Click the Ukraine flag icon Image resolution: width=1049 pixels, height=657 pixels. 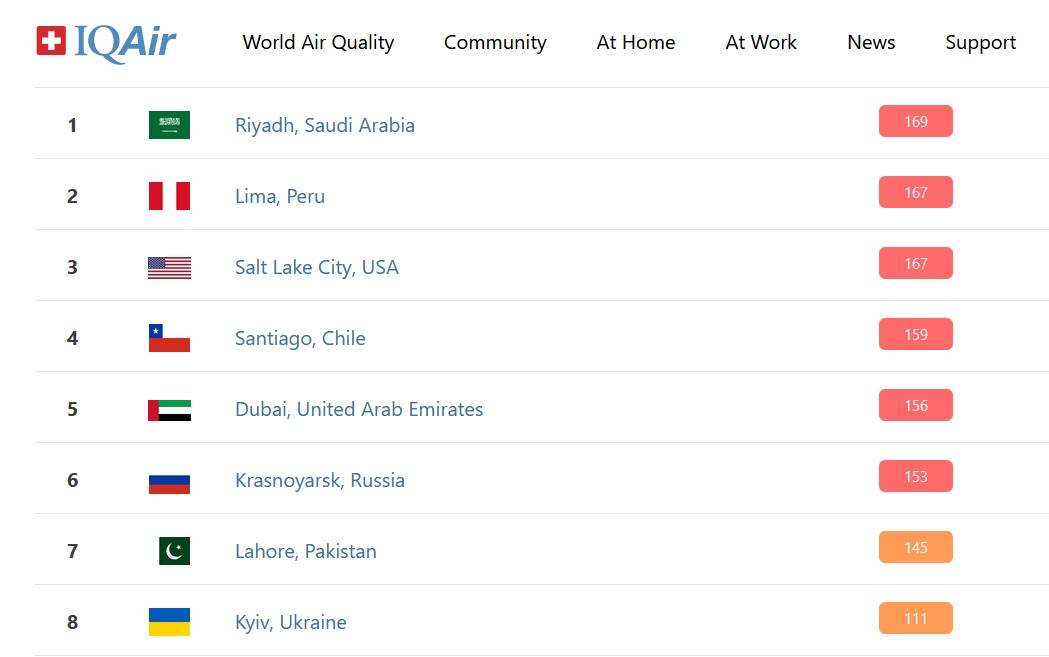coord(169,622)
